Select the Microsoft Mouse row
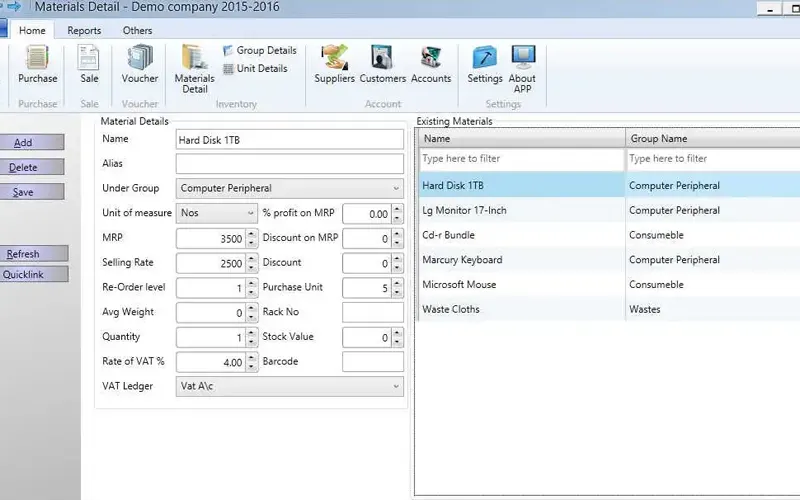Screen dimensions: 800x500 pyautogui.click(x=609, y=284)
